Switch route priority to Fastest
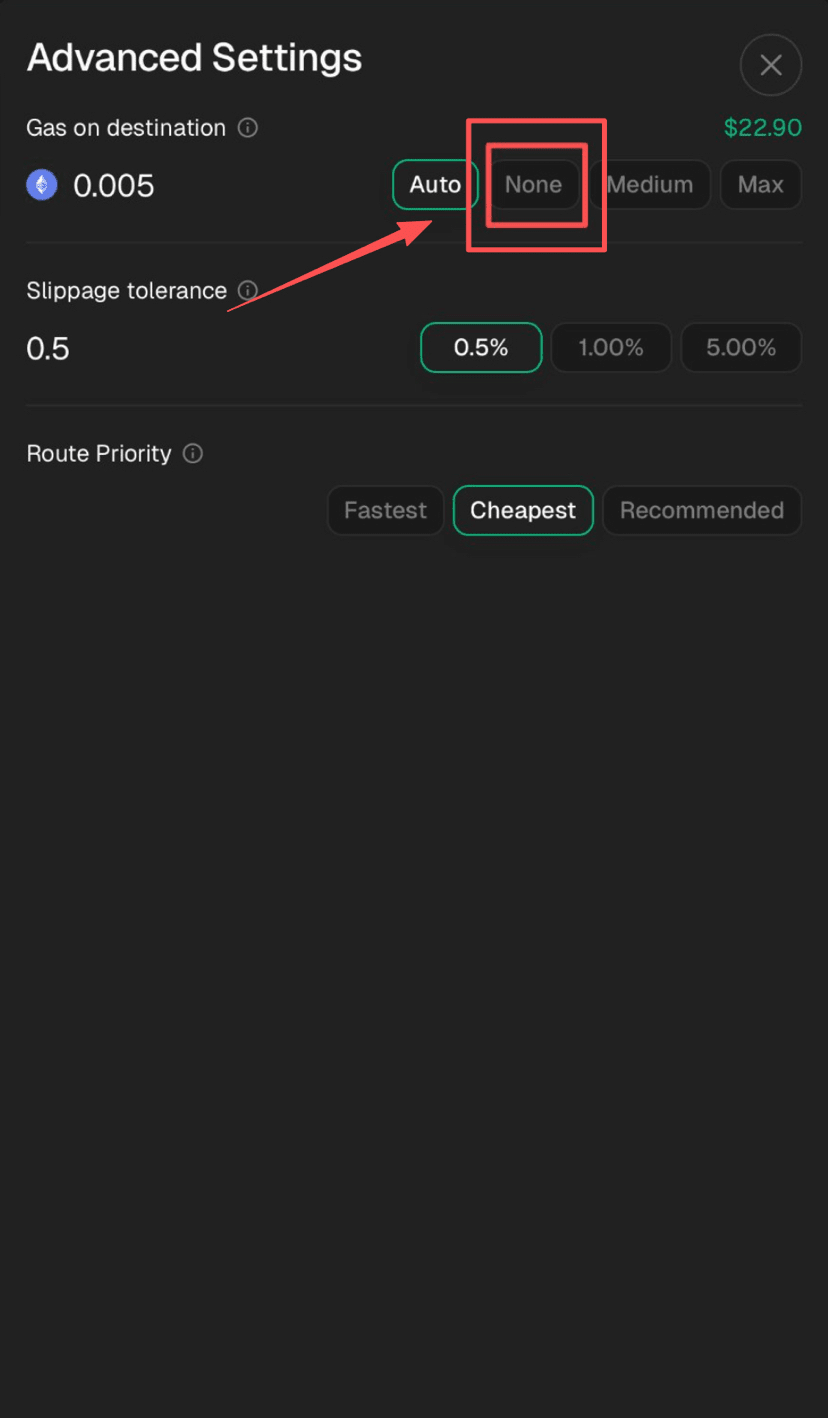 click(386, 511)
